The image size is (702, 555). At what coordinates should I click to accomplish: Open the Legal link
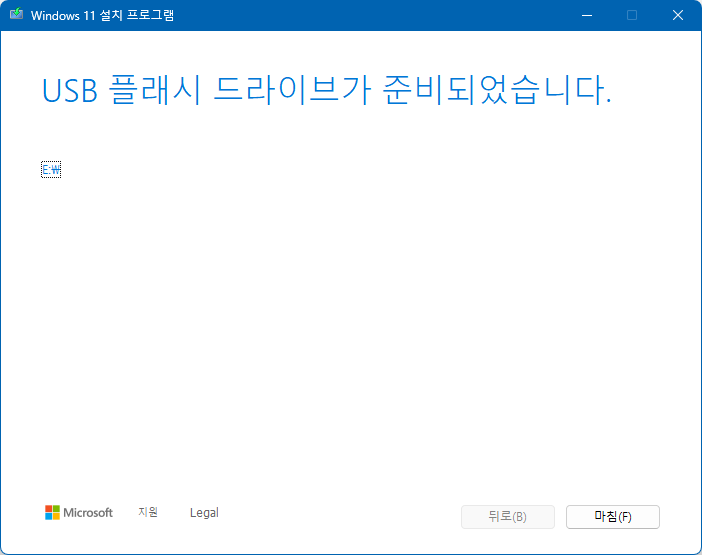click(204, 512)
